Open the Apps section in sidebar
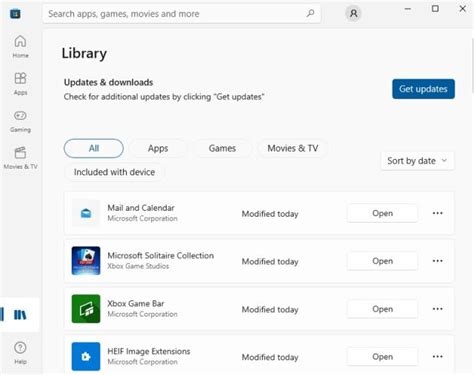 20,84
